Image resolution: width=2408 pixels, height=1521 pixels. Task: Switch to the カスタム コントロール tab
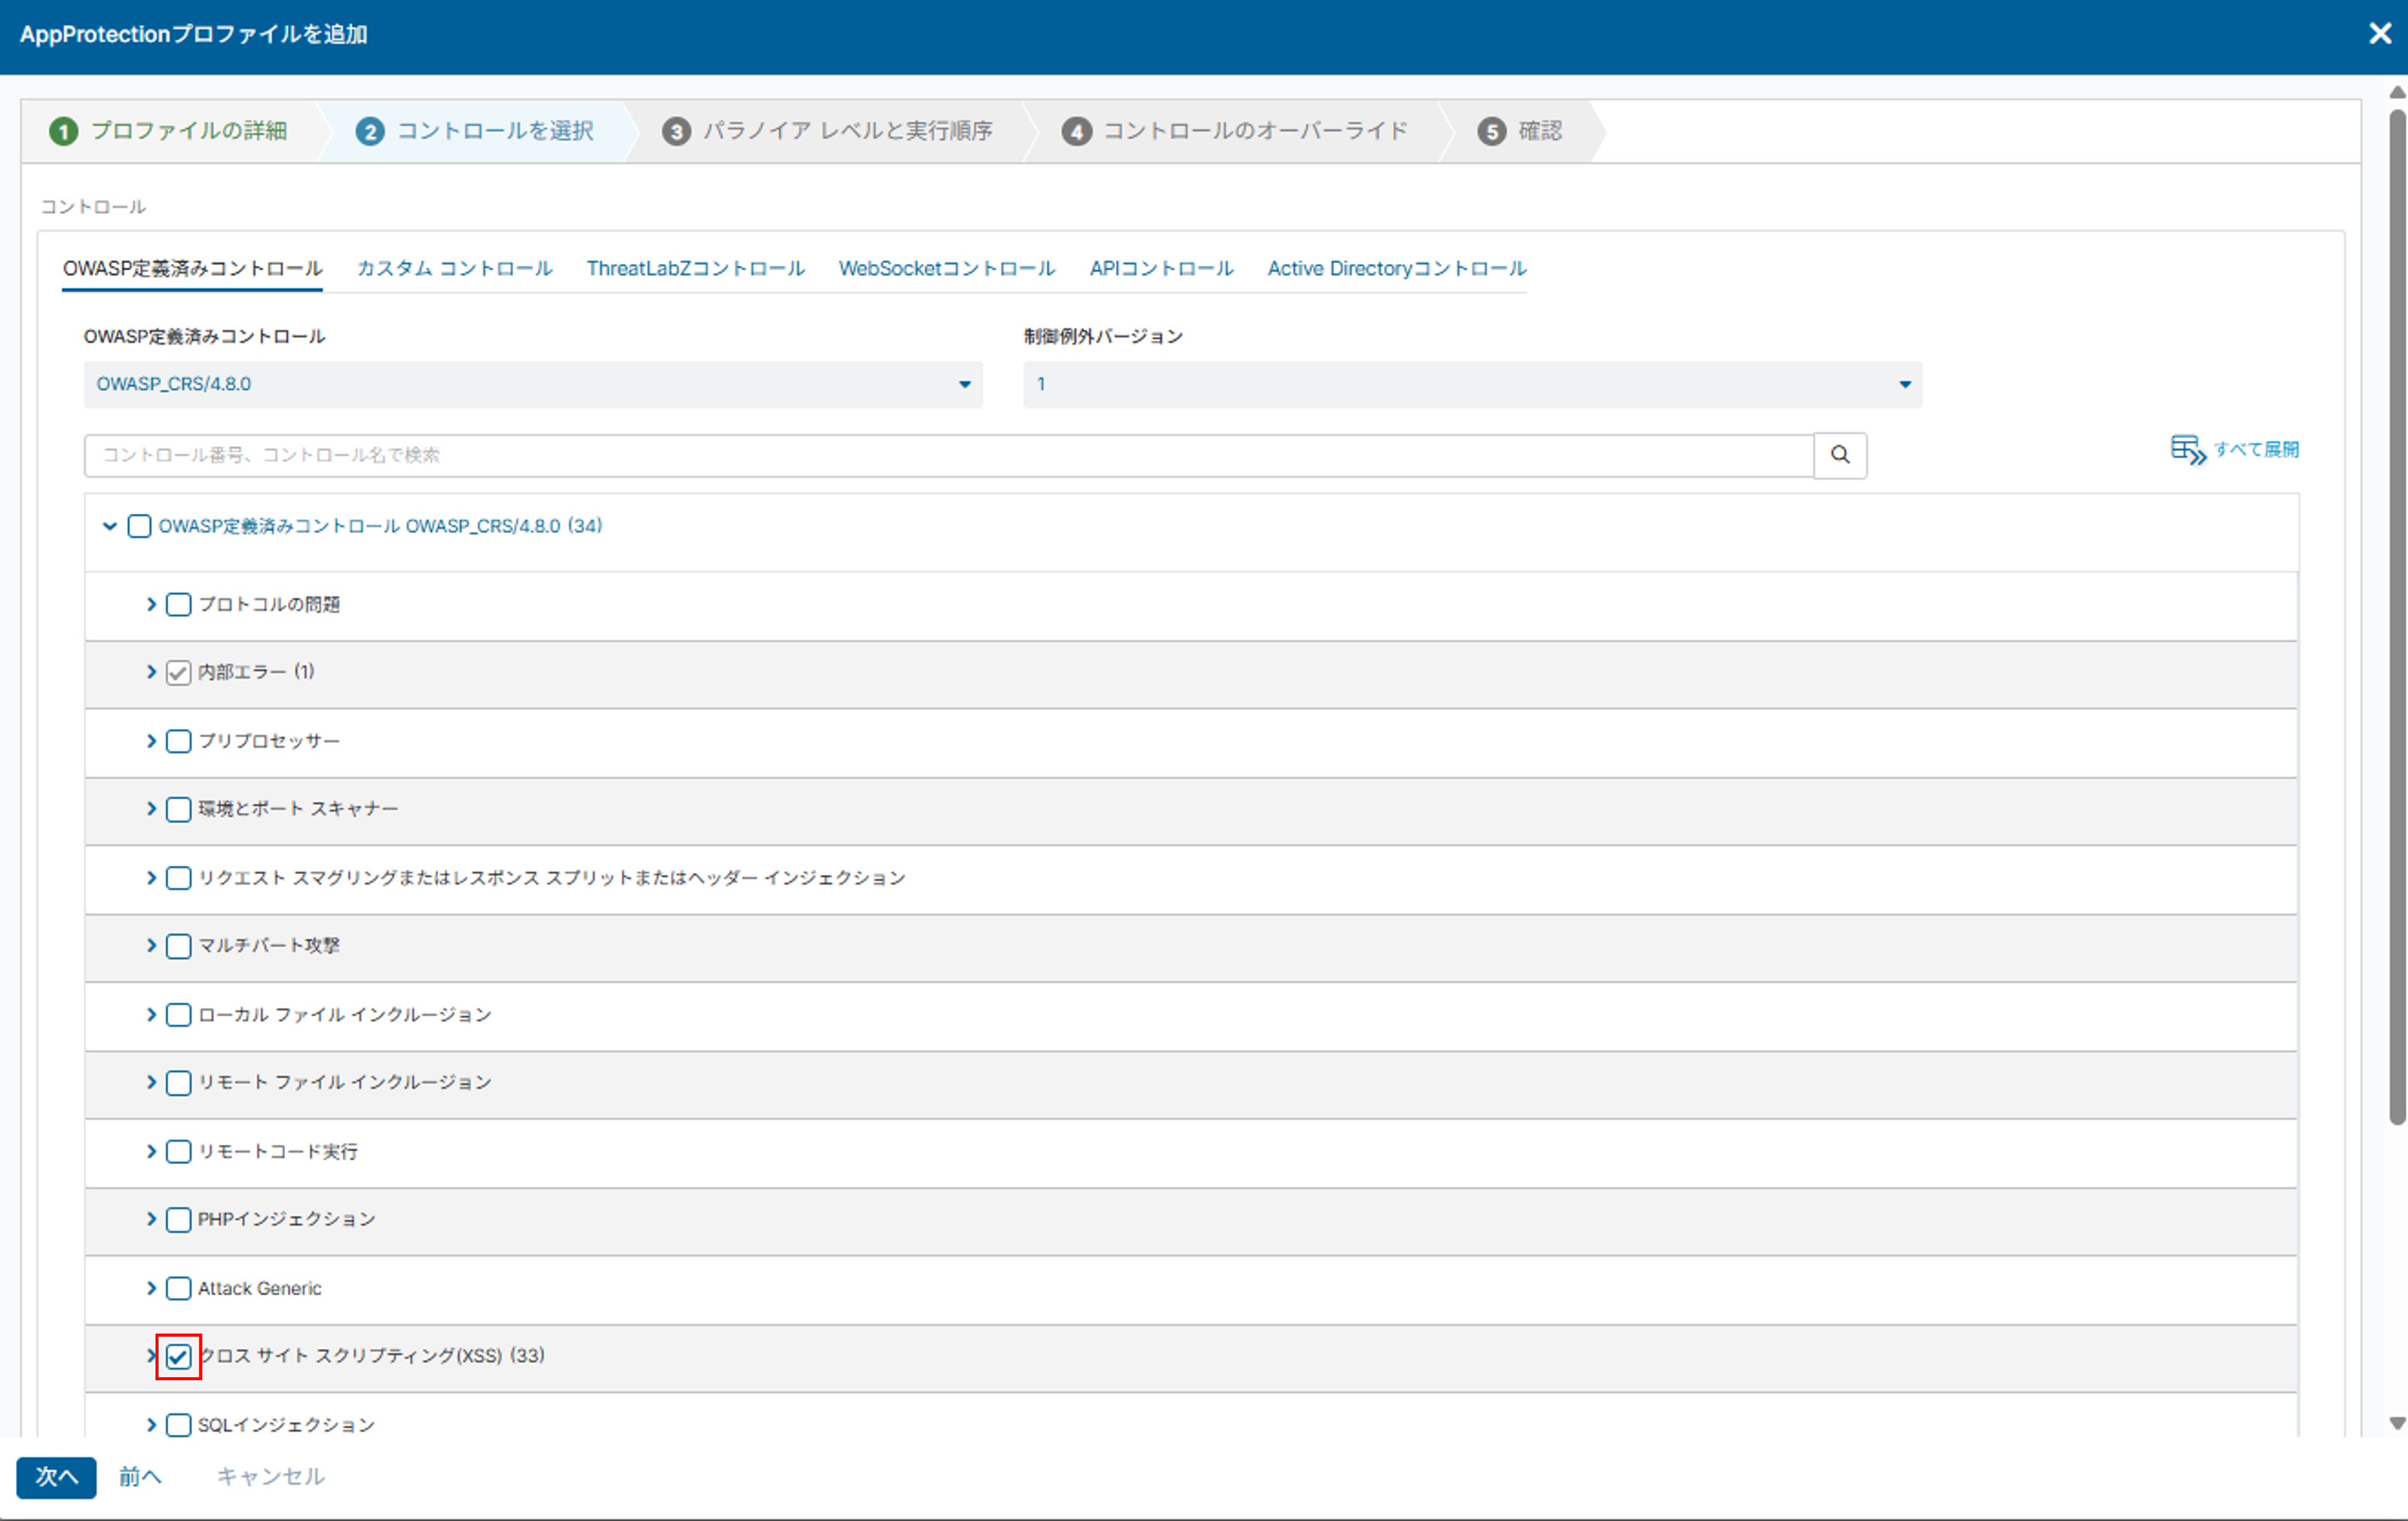coord(454,268)
